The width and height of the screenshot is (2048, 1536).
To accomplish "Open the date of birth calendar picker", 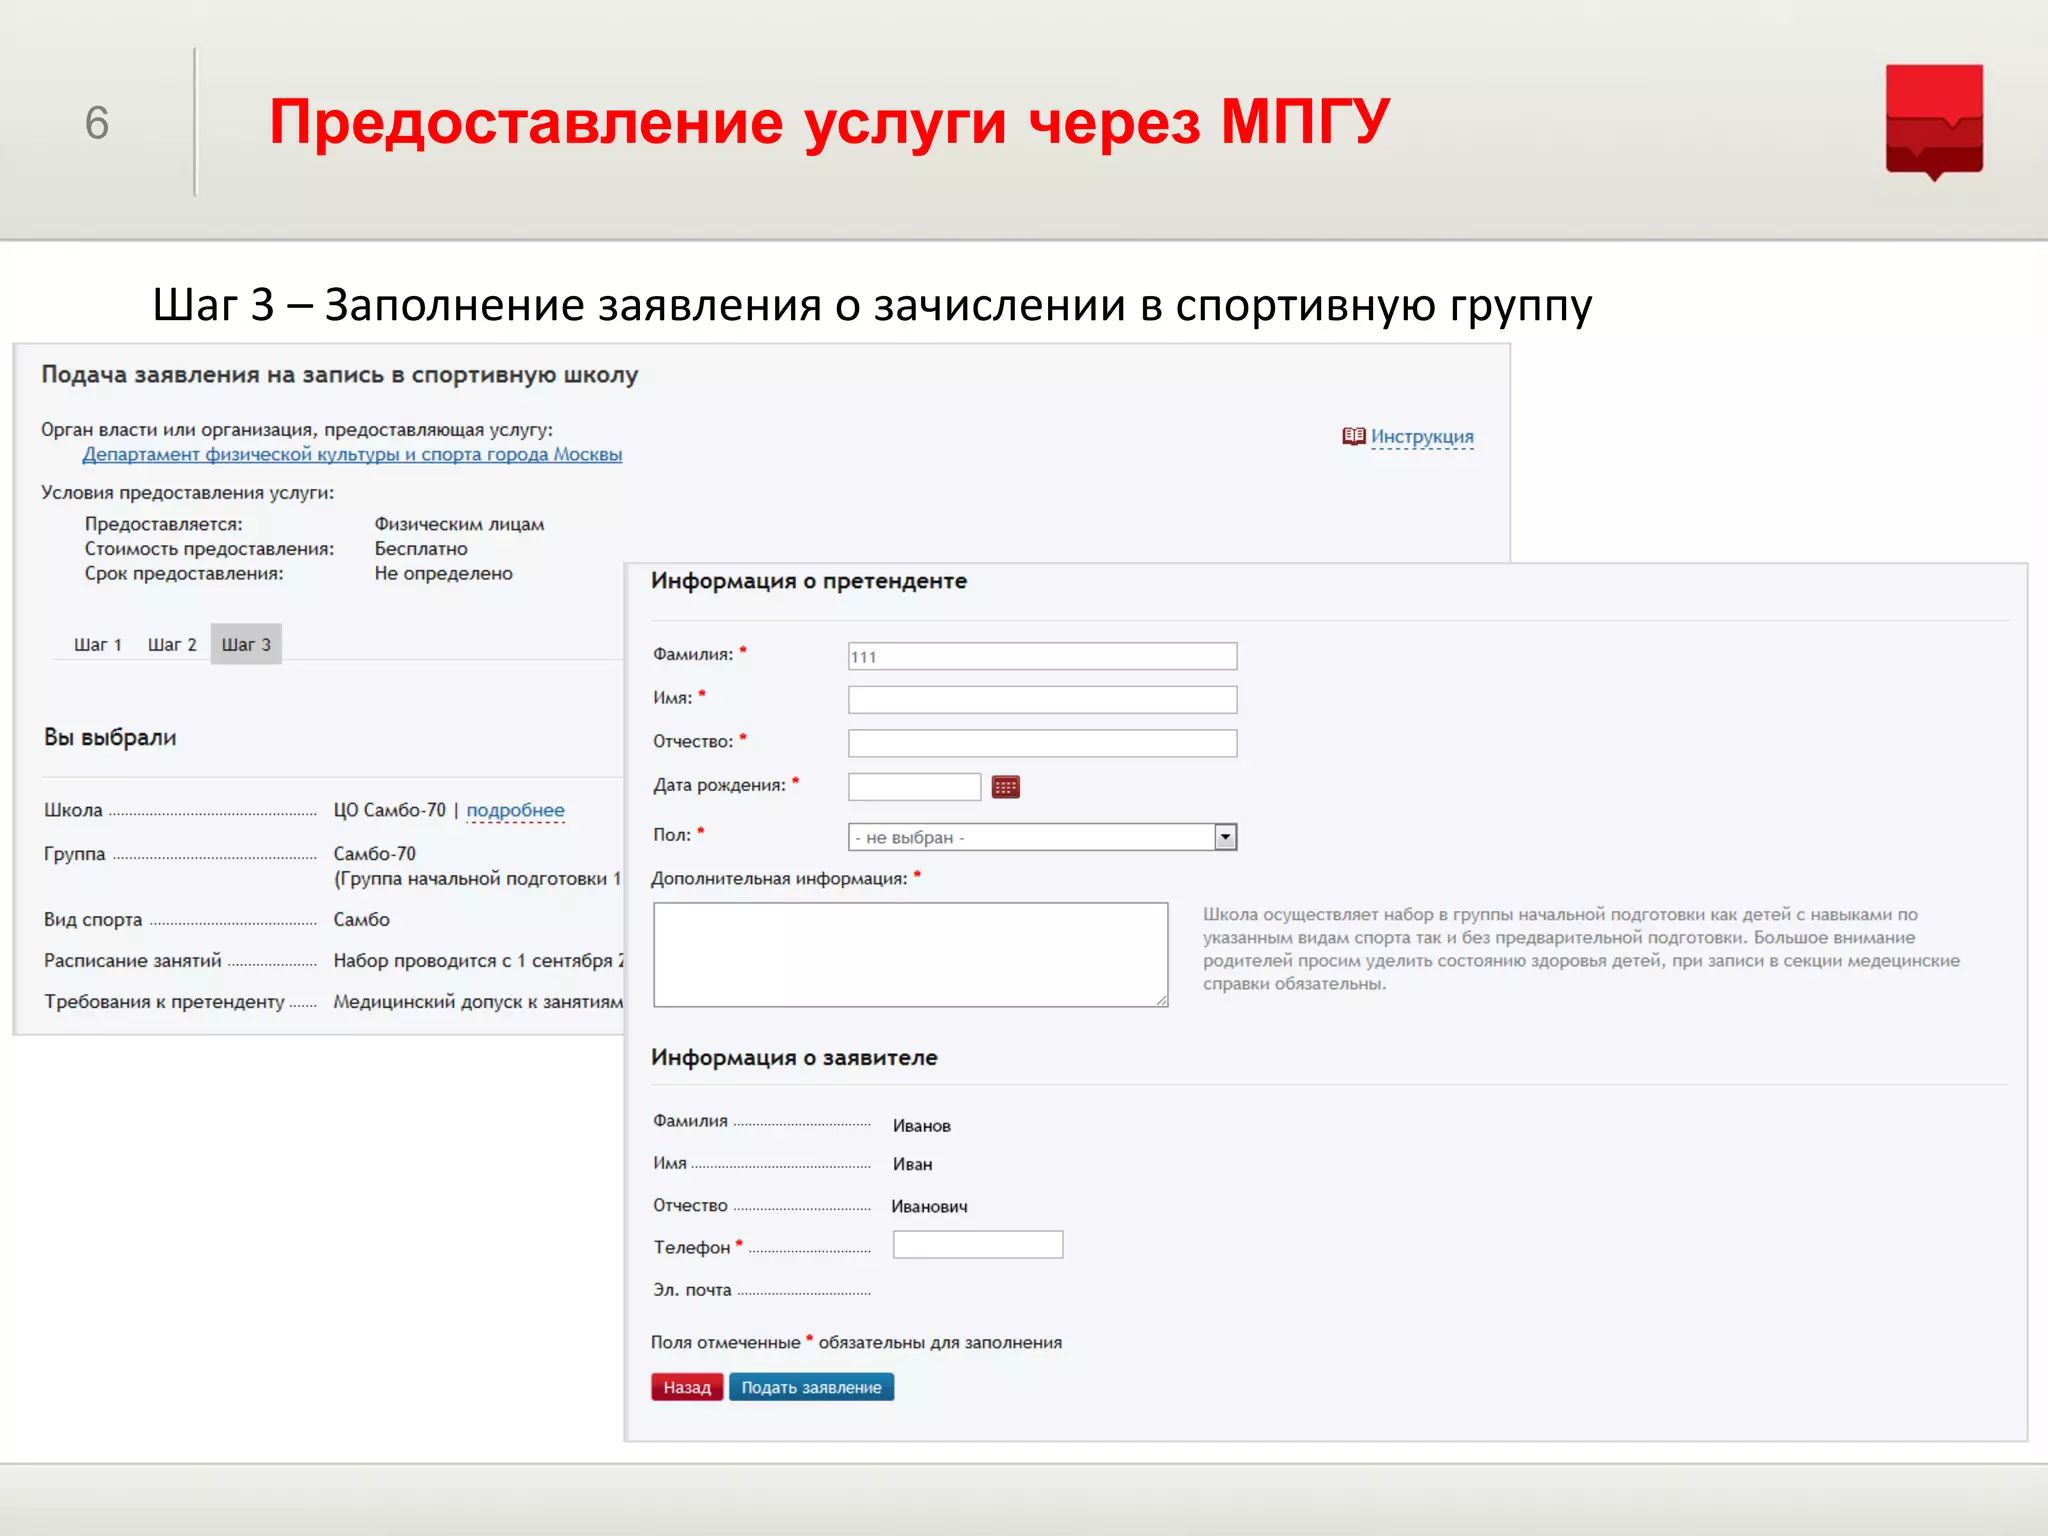I will tap(1005, 787).
